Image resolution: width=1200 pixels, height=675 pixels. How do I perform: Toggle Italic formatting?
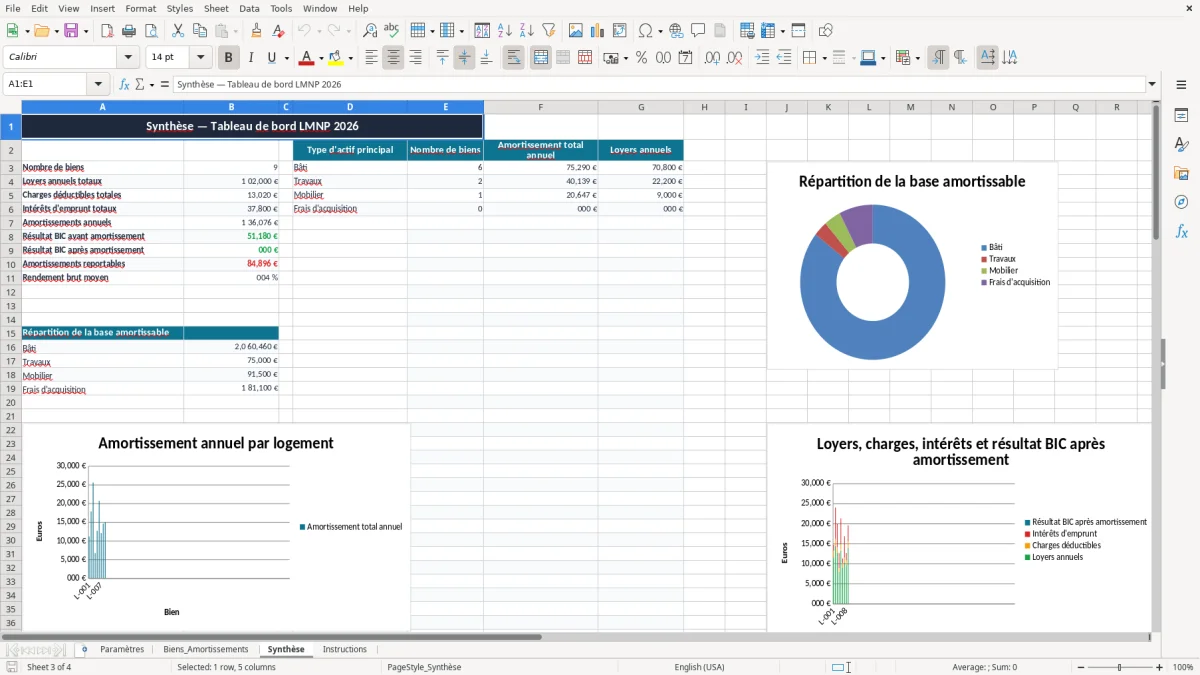pos(251,58)
